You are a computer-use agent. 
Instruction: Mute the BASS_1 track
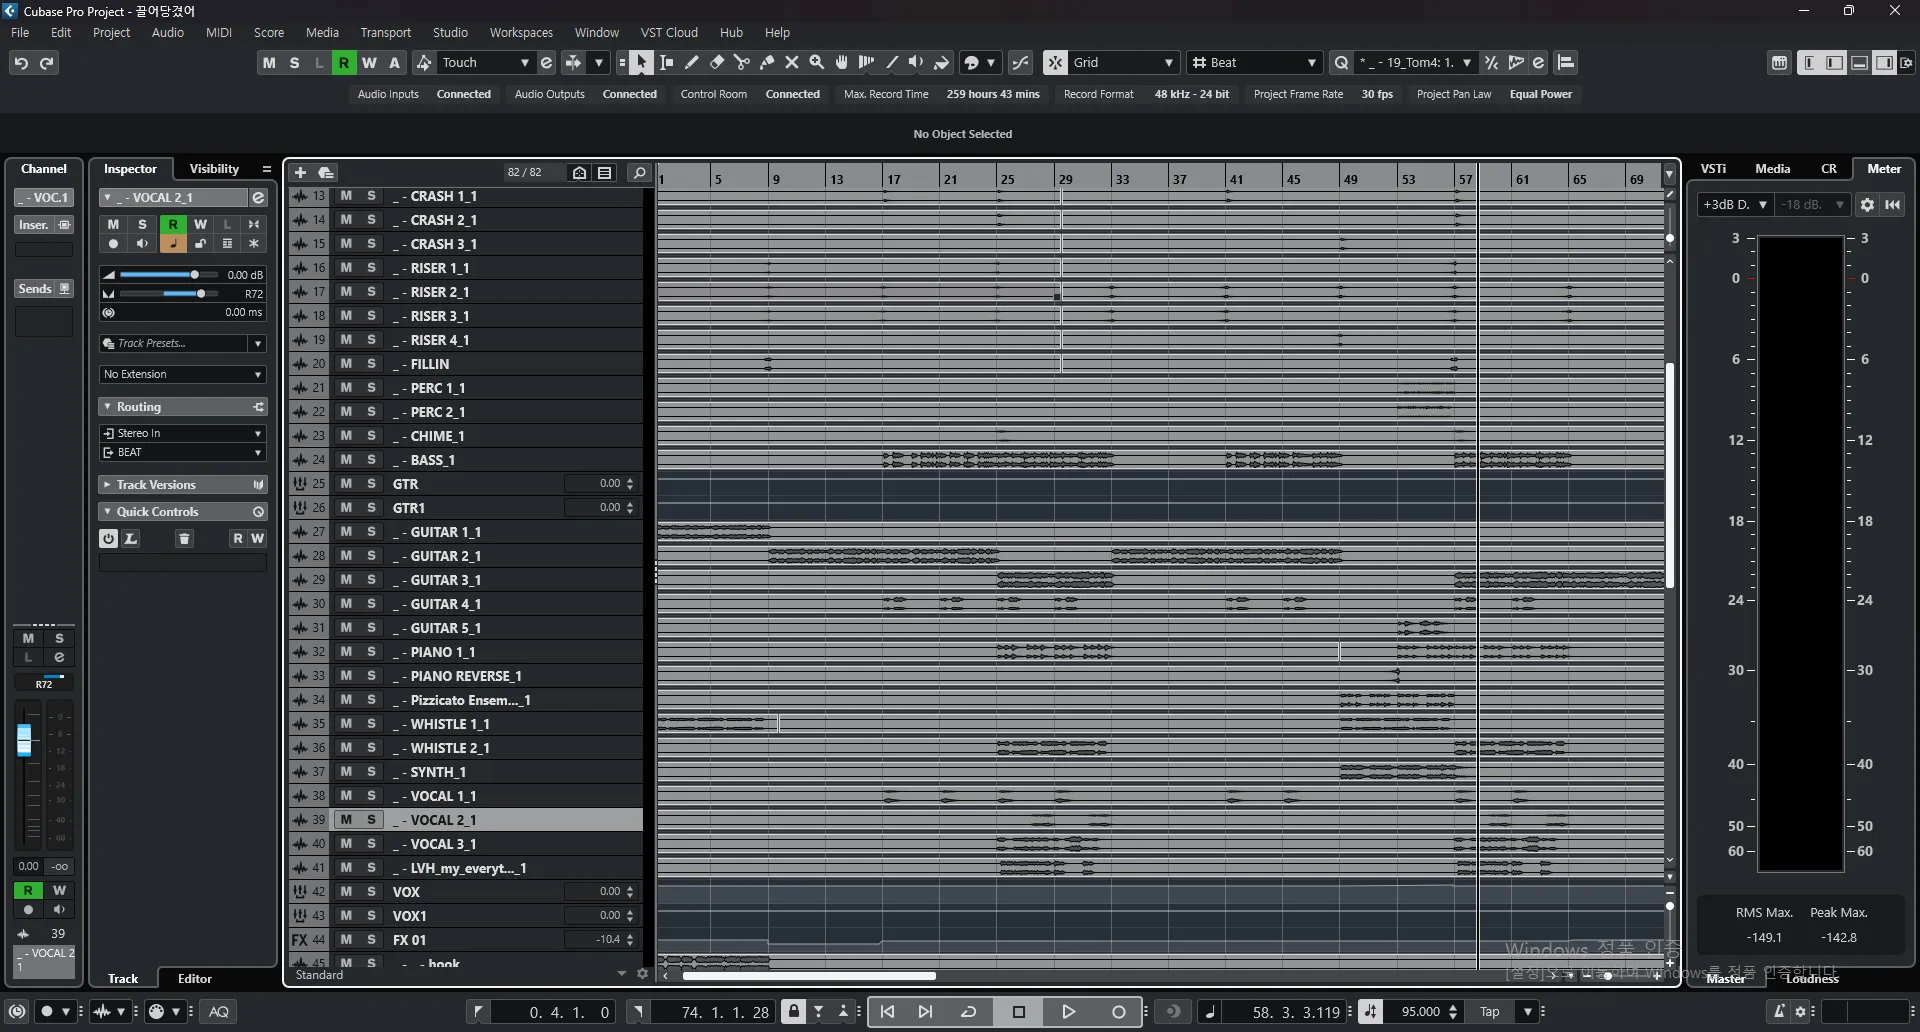(x=346, y=460)
